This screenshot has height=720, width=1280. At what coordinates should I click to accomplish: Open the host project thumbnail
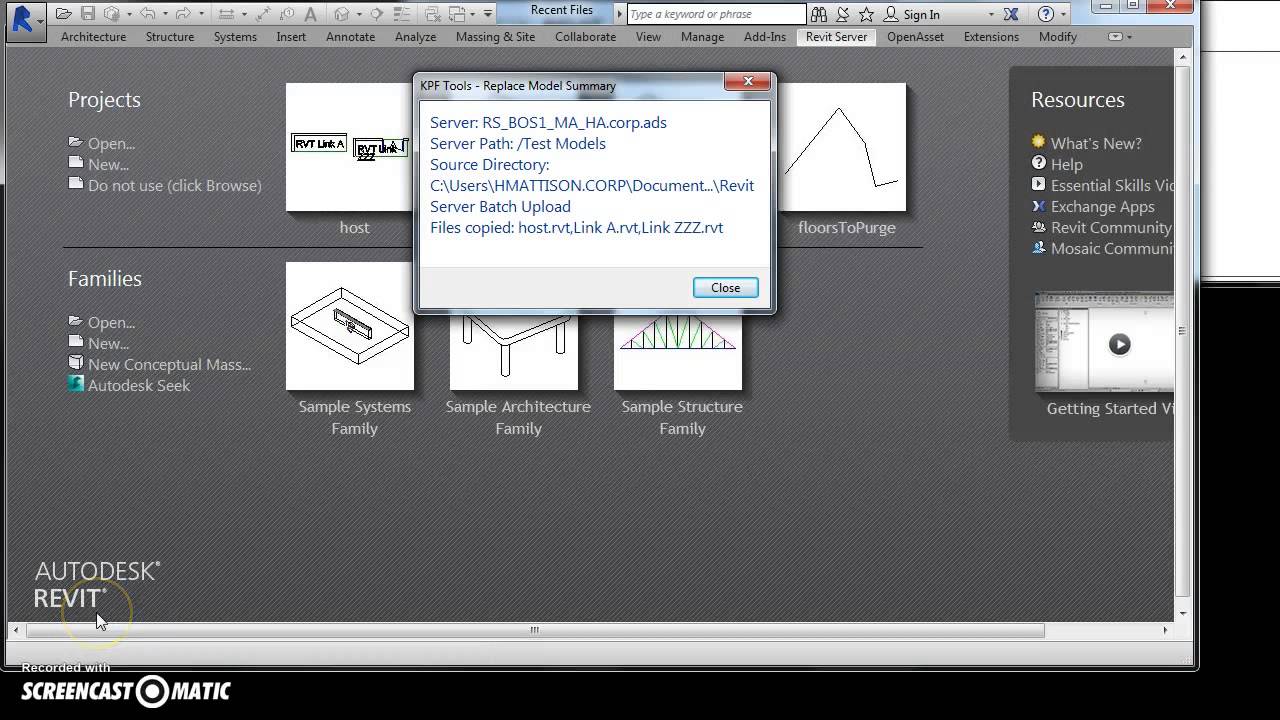tap(350, 147)
